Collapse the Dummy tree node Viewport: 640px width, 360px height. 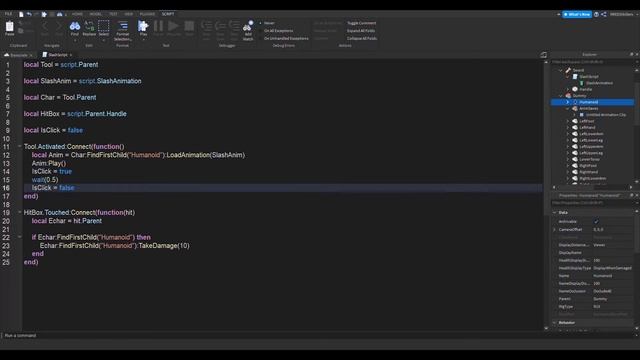(x=560, y=96)
